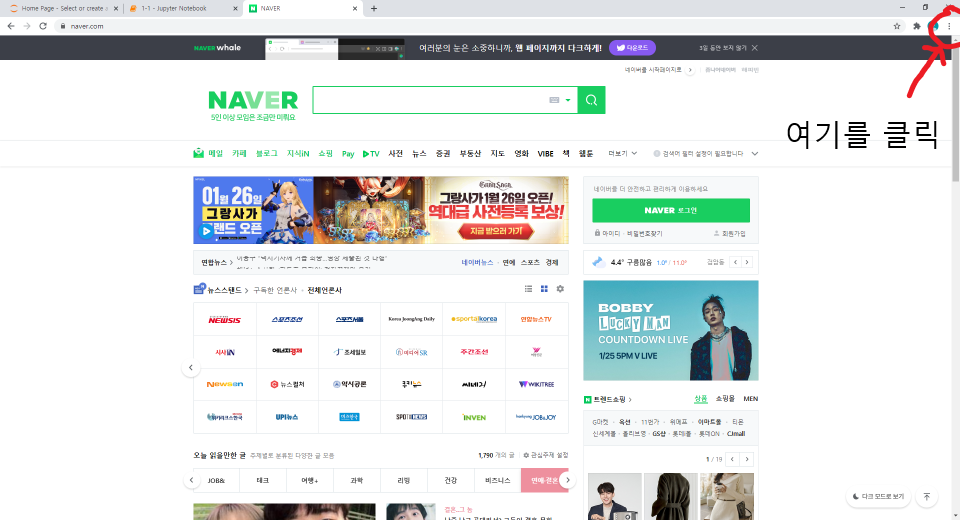Image resolution: width=960 pixels, height=520 pixels.
Task: Go to previous newsstand page arrow
Action: (191, 367)
